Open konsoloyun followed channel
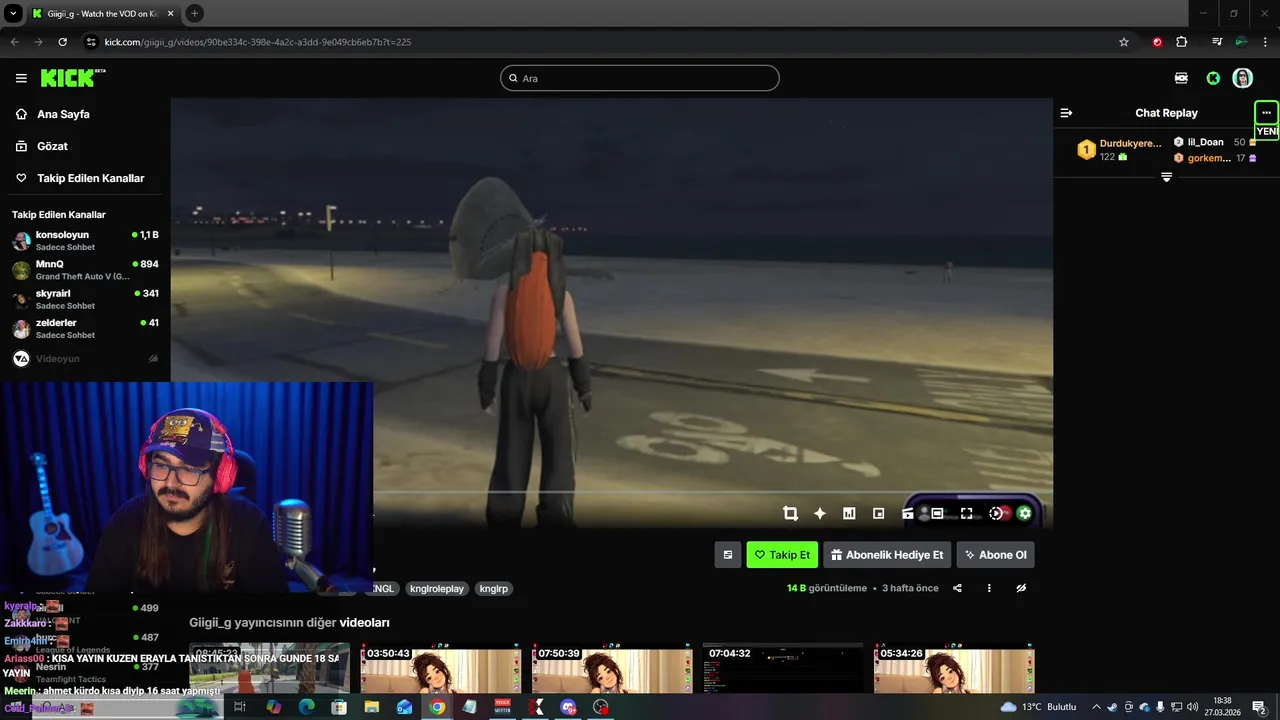The image size is (1280, 720). point(85,240)
